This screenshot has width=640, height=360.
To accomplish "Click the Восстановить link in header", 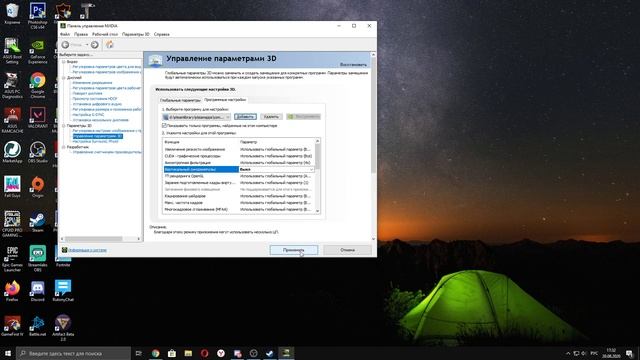I will [353, 65].
